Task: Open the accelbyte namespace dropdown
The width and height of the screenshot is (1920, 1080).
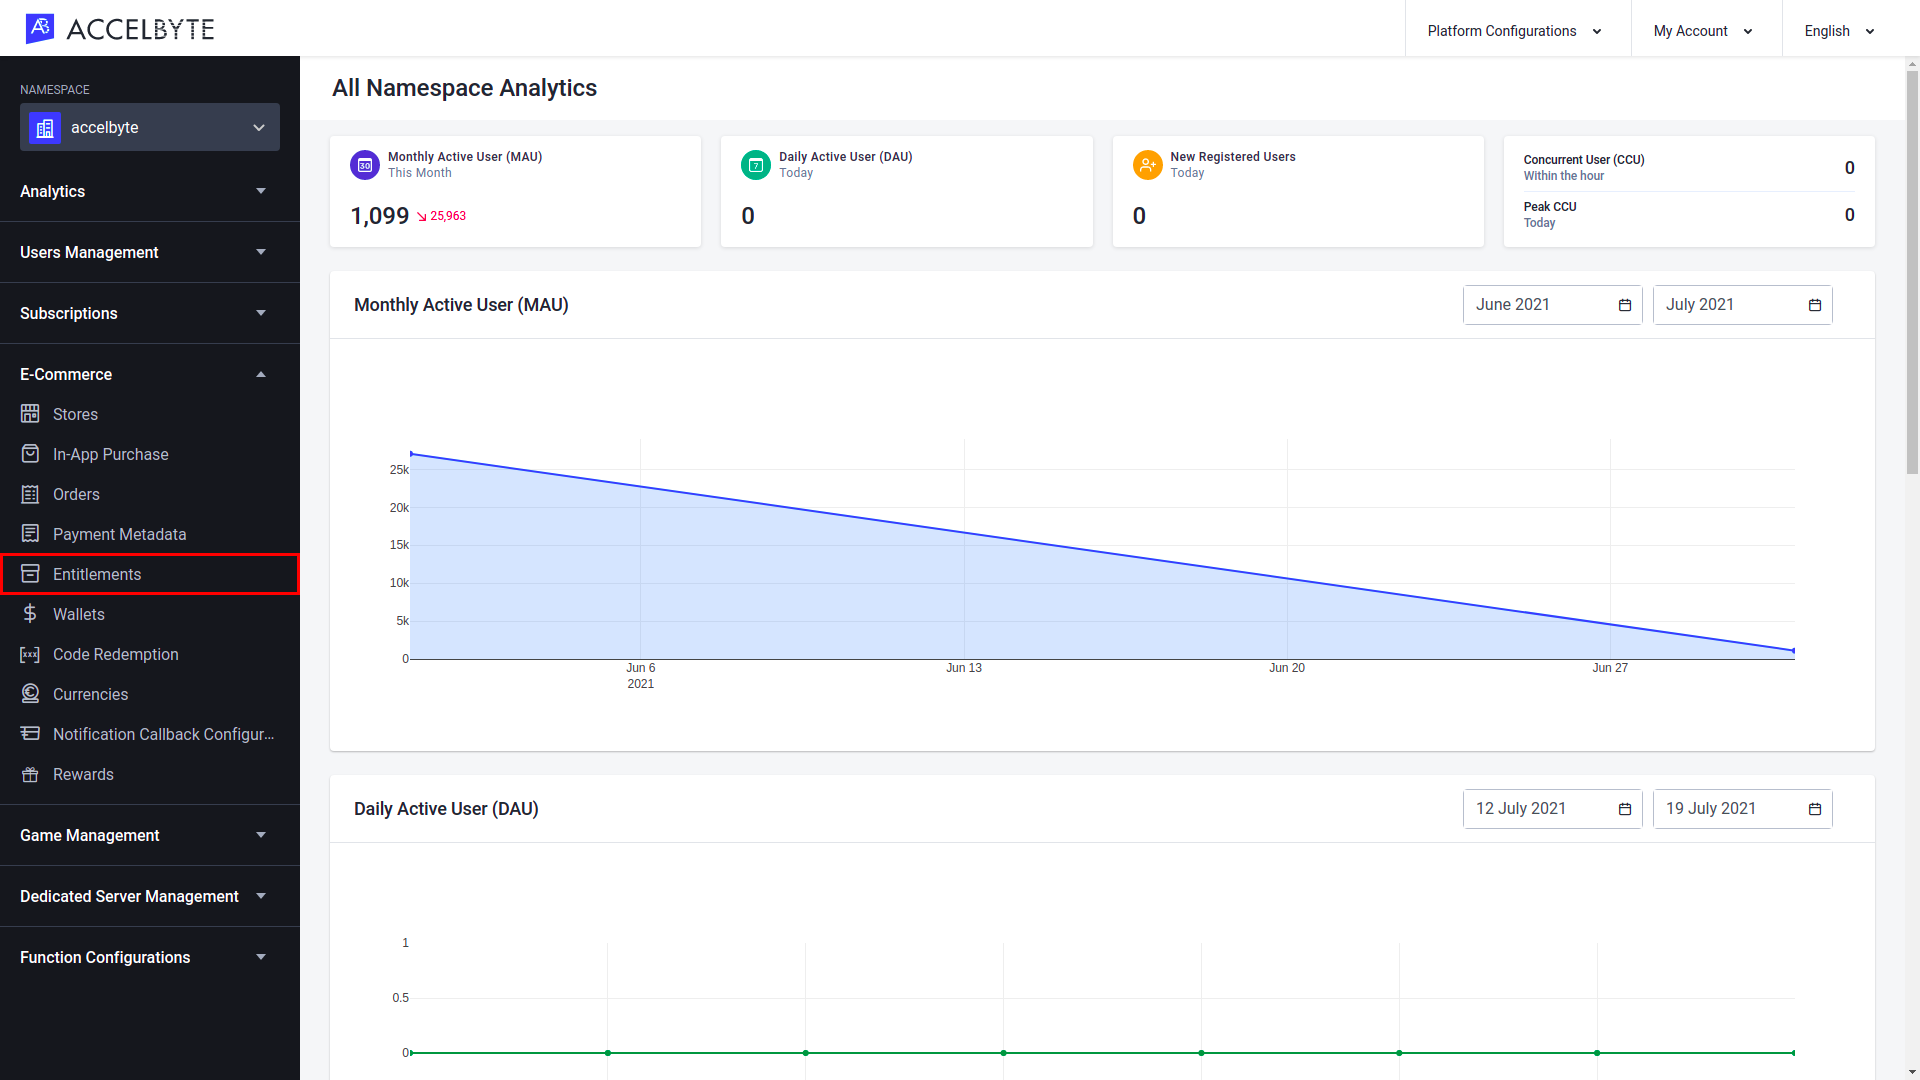Action: [x=150, y=127]
